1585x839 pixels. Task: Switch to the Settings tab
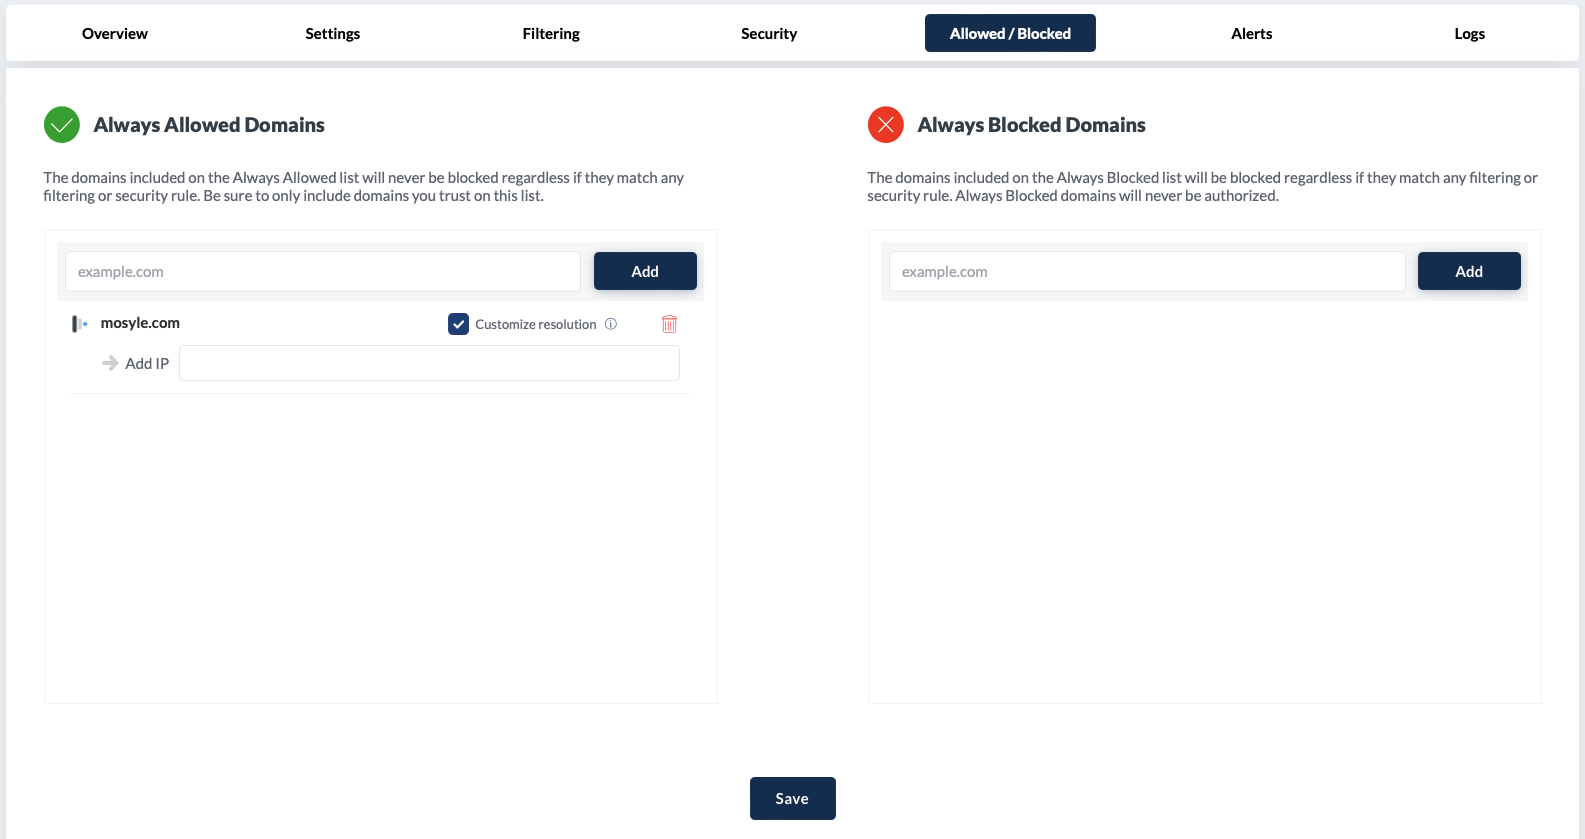pos(333,34)
